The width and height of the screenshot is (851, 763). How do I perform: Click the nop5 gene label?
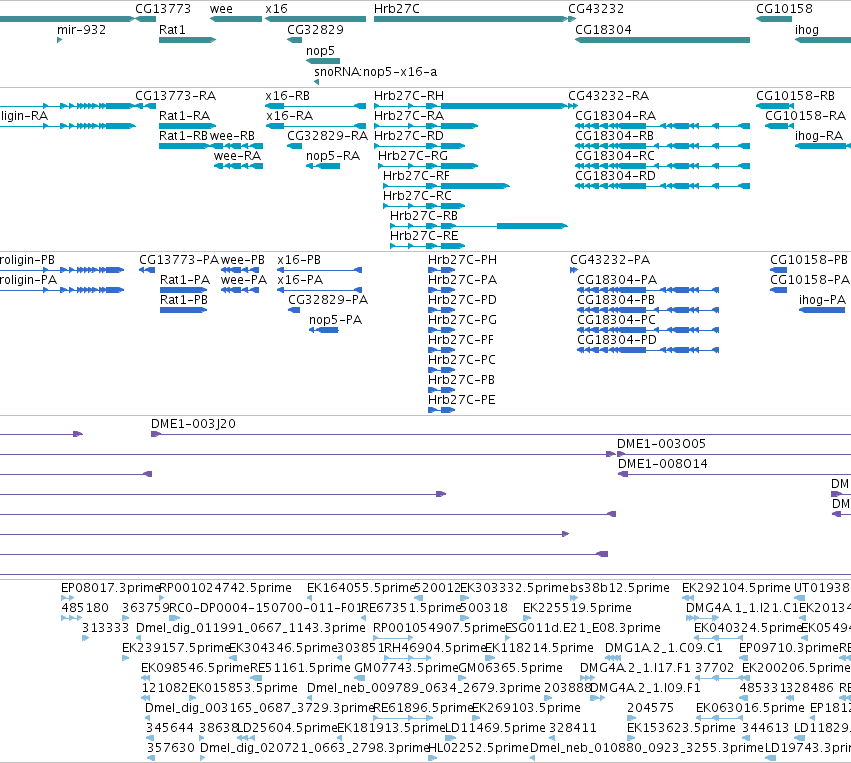coord(320,50)
